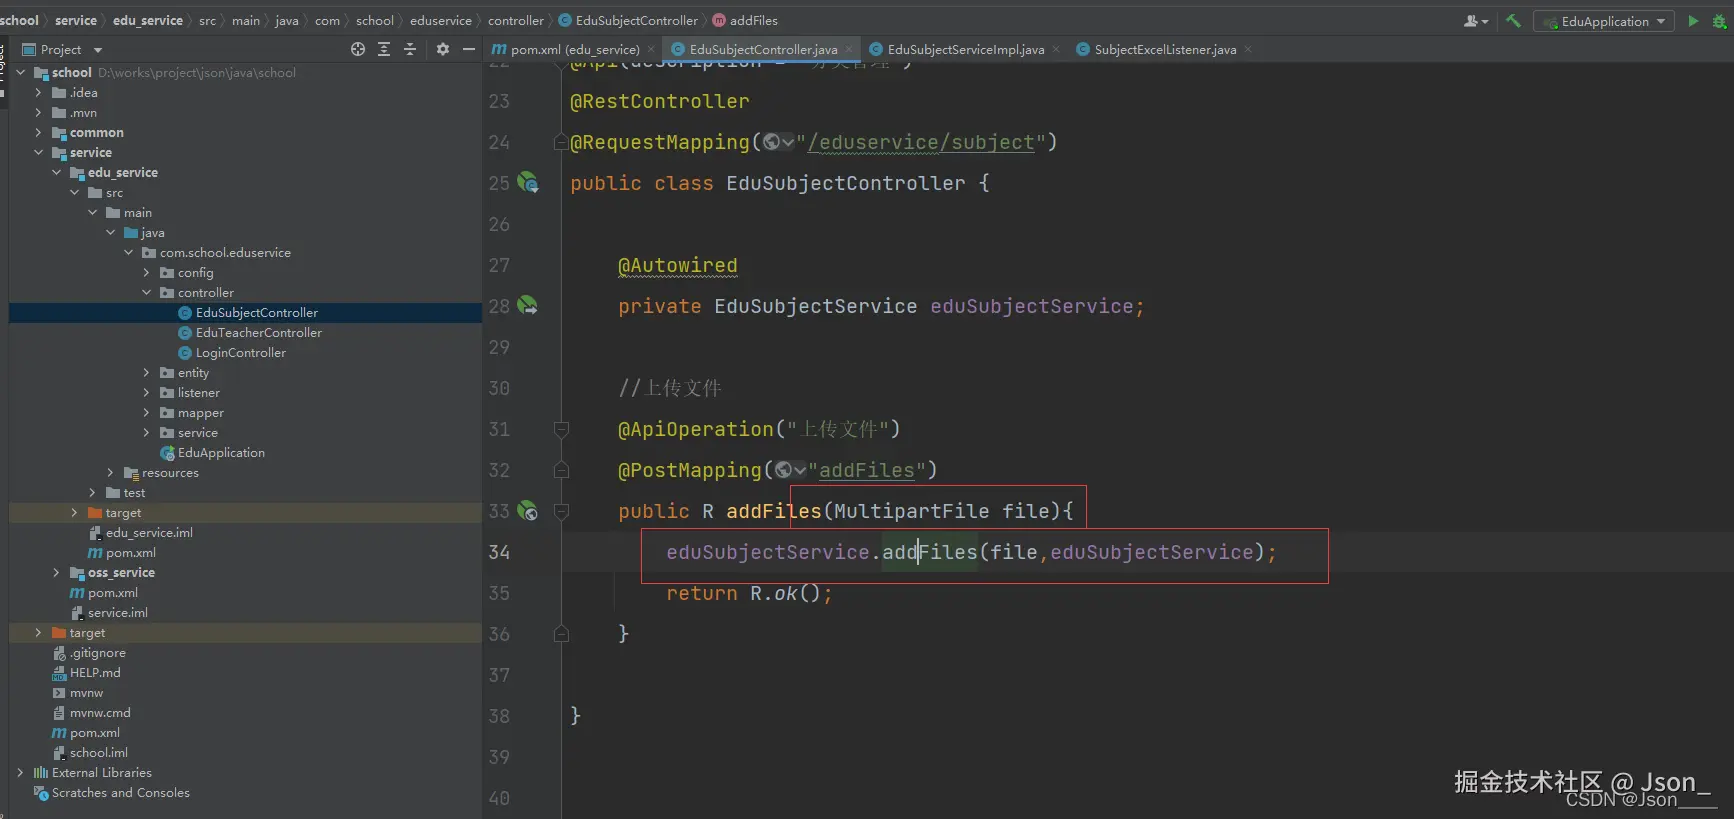Collapse the controller package
The width and height of the screenshot is (1734, 819).
(x=147, y=292)
